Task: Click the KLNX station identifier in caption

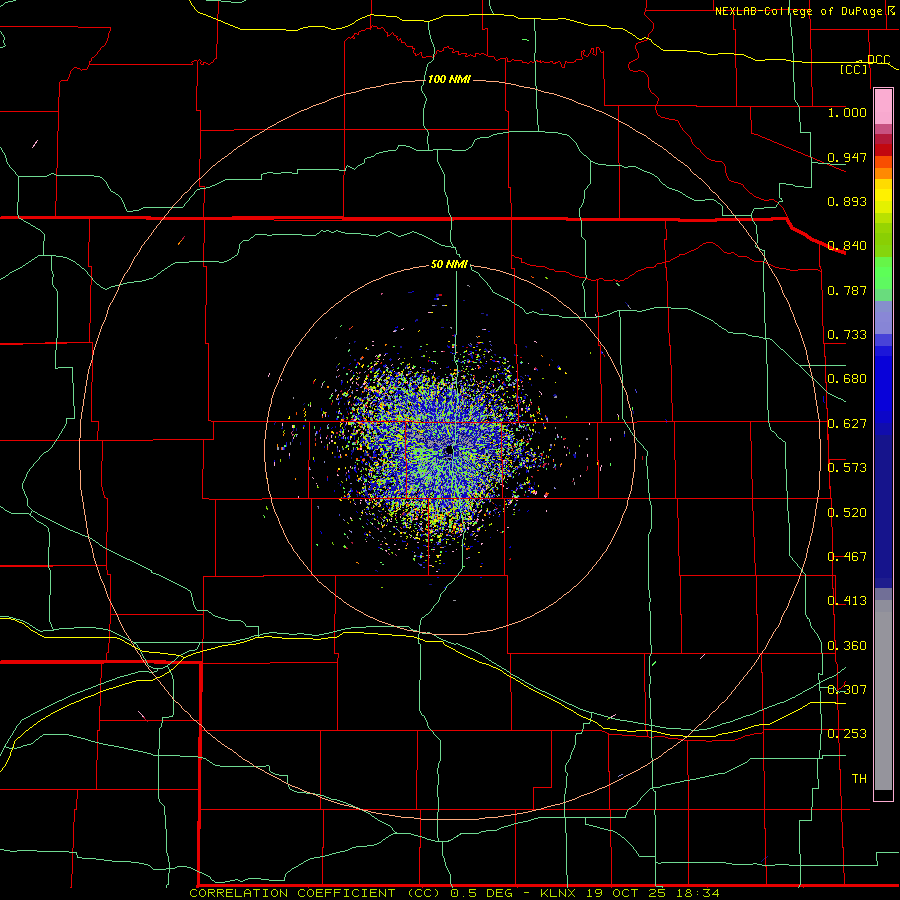Action: [559, 893]
